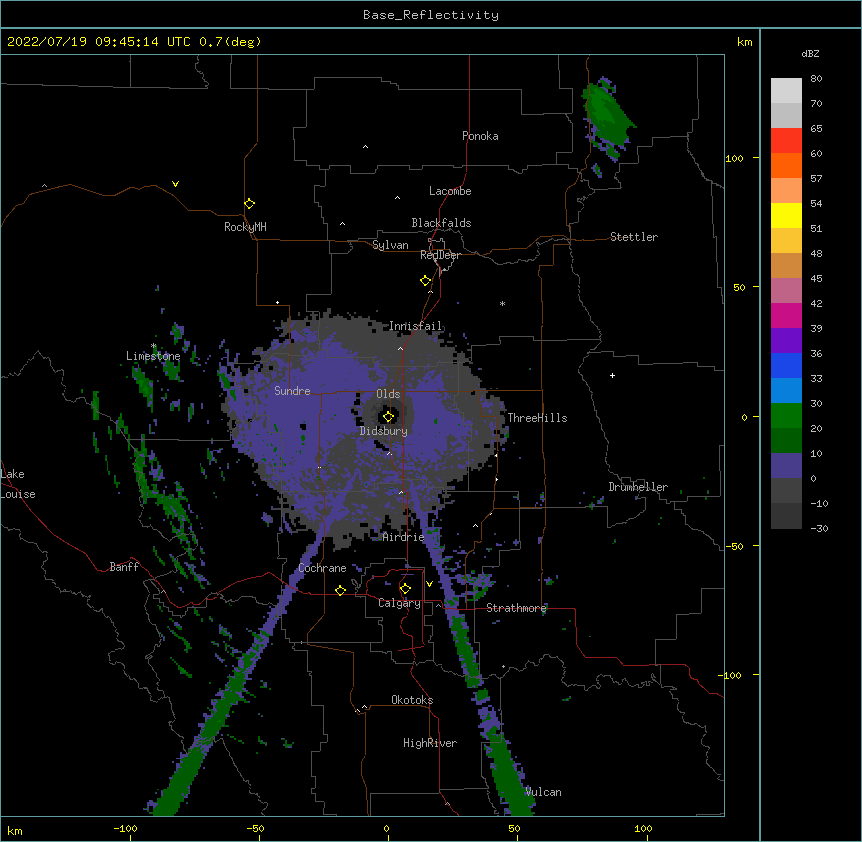
Task: Click the -100 tick on the right axis
Action: coord(730,675)
